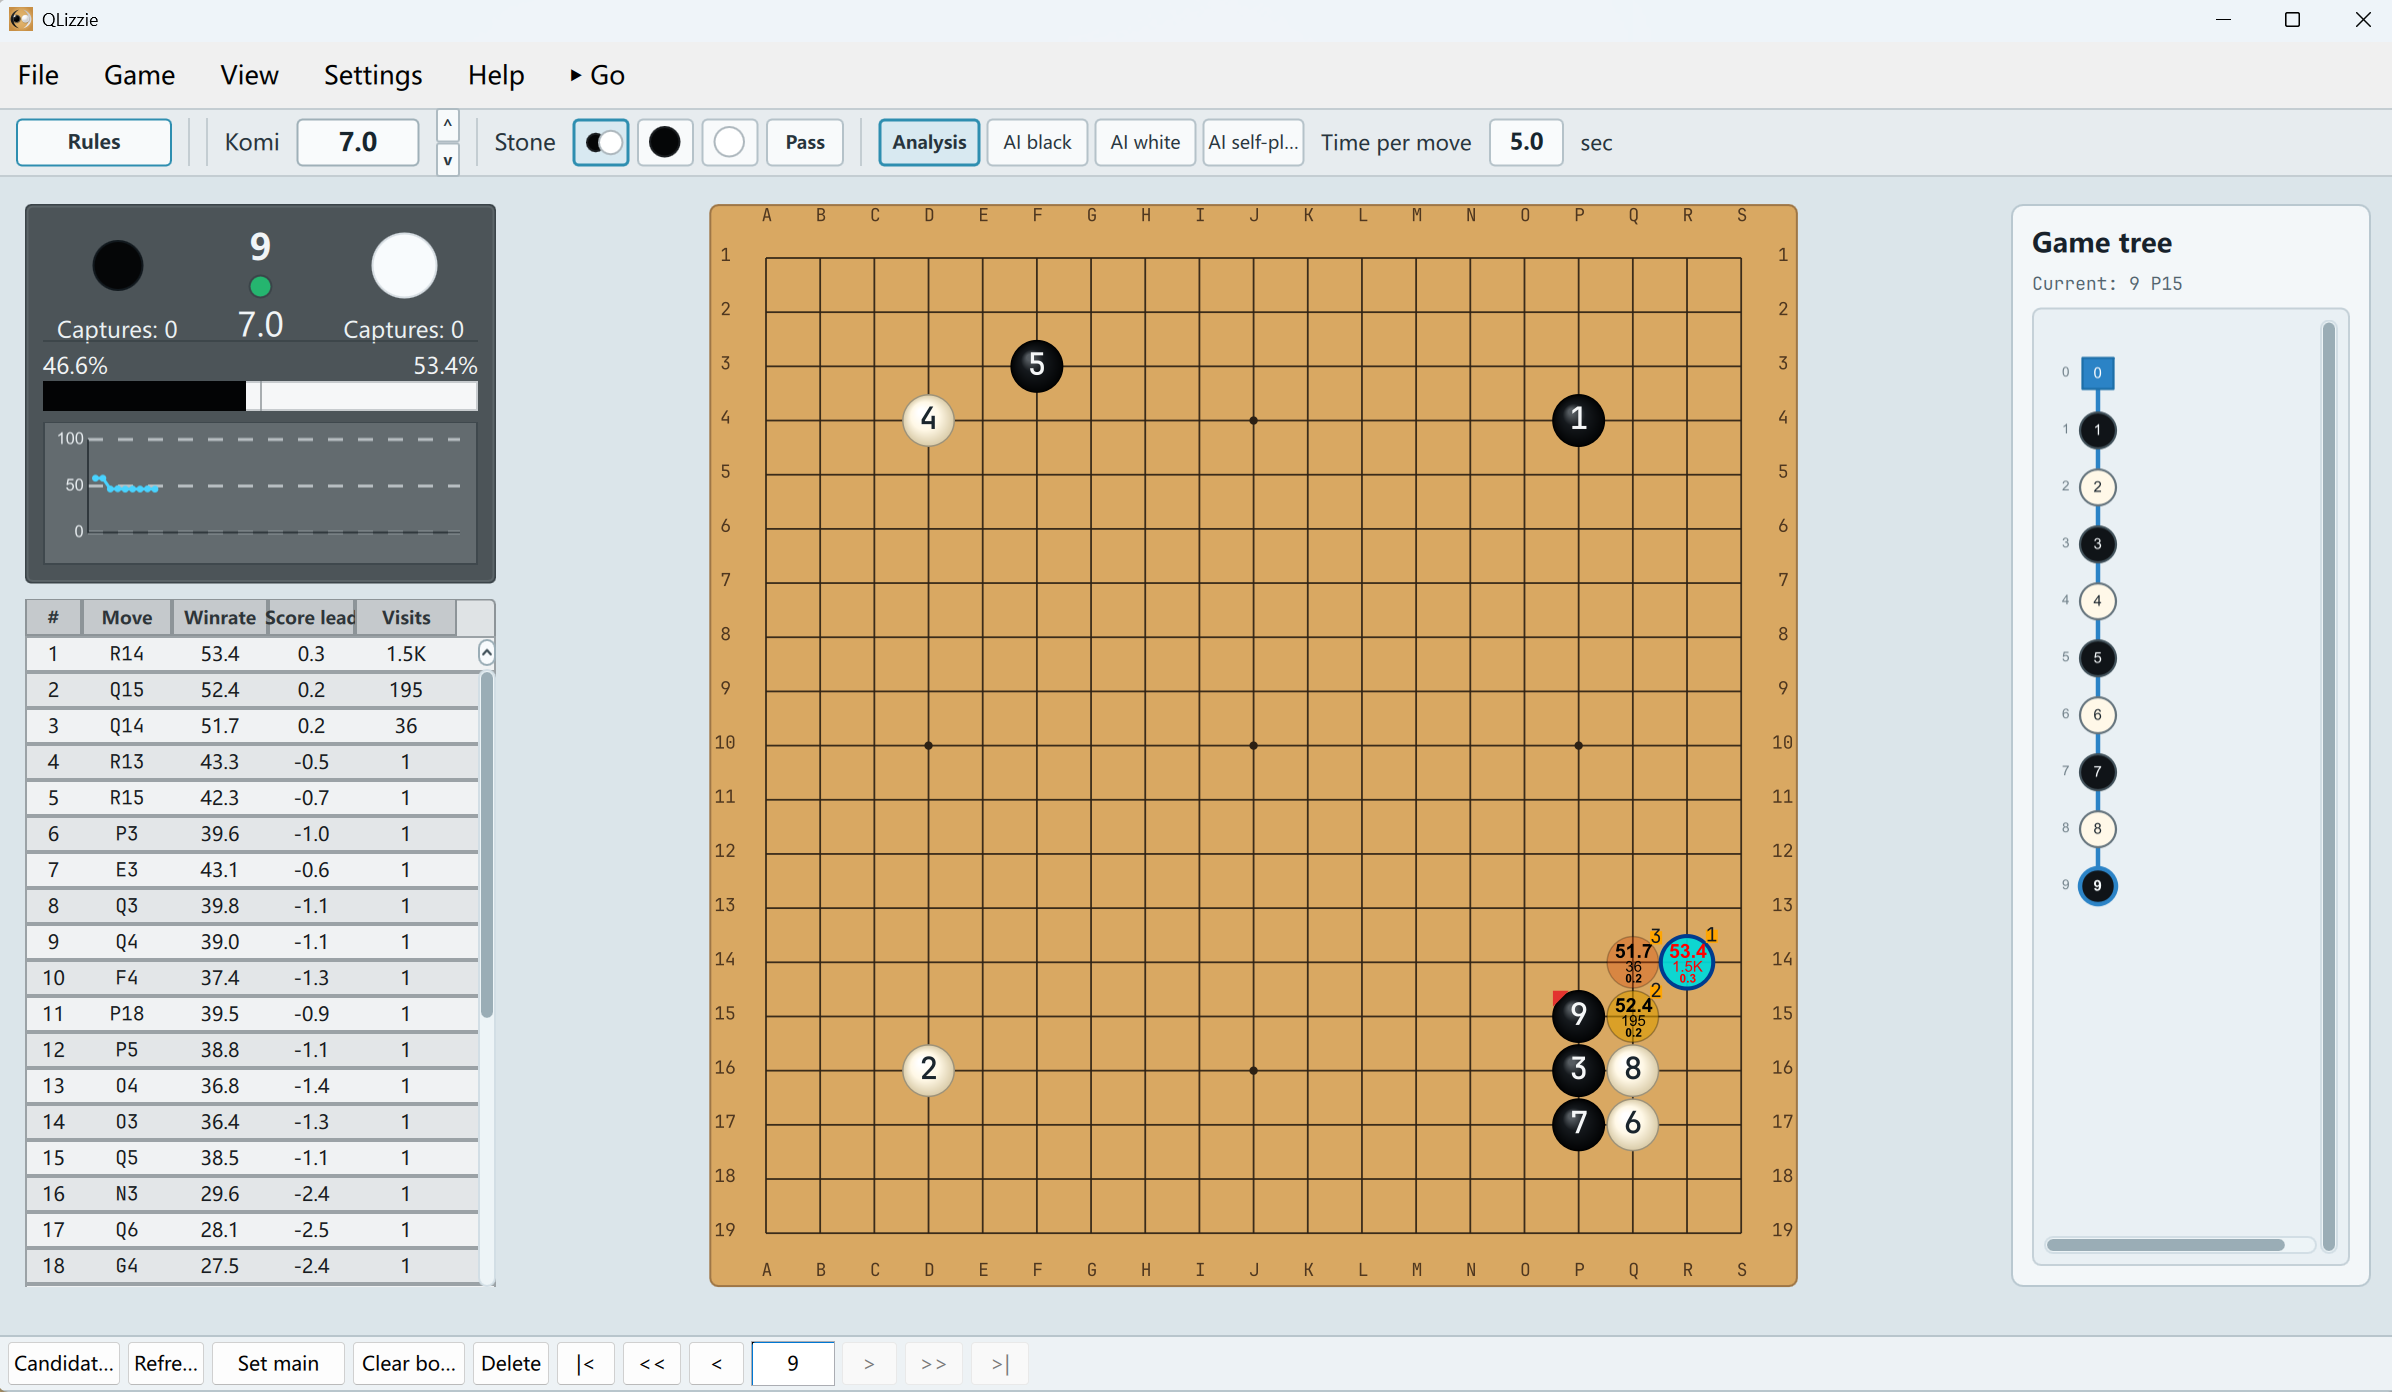
Task: Select move 6 node in game tree
Action: click(2098, 715)
